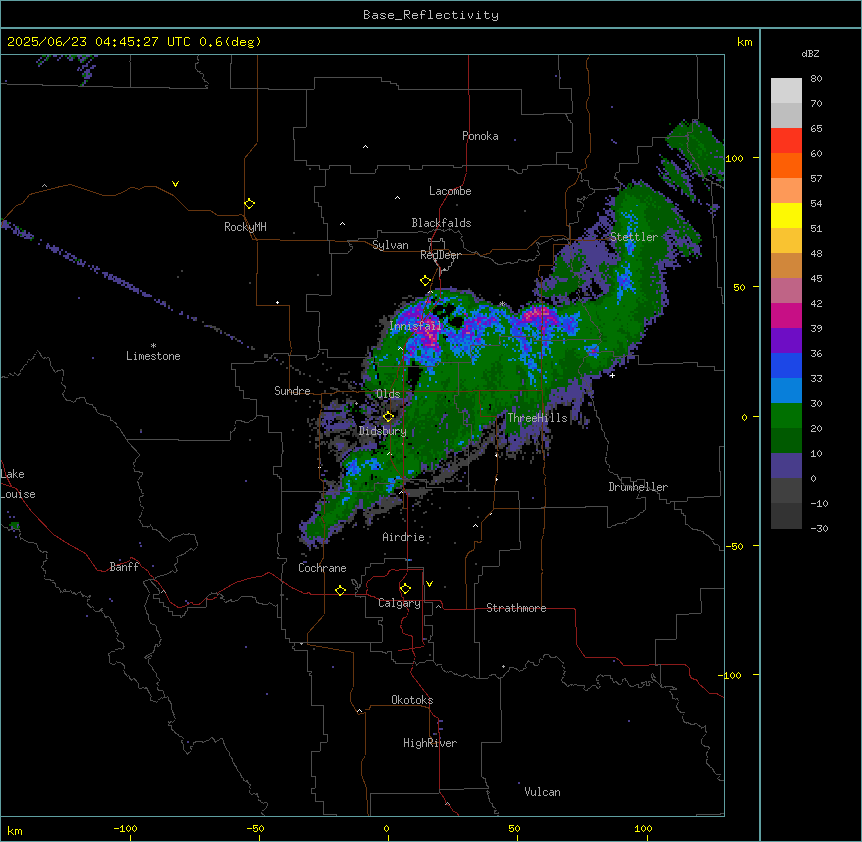Image resolution: width=862 pixels, height=842 pixels.
Task: Select the Okotoks label
Action: [412, 700]
